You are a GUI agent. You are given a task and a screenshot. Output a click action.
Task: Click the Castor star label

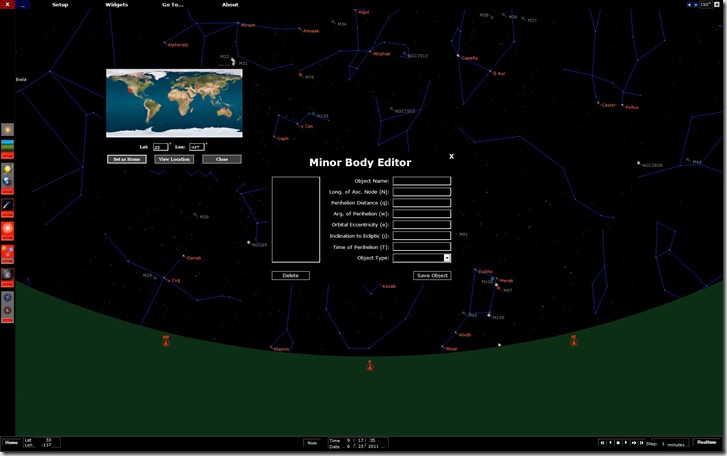[608, 105]
